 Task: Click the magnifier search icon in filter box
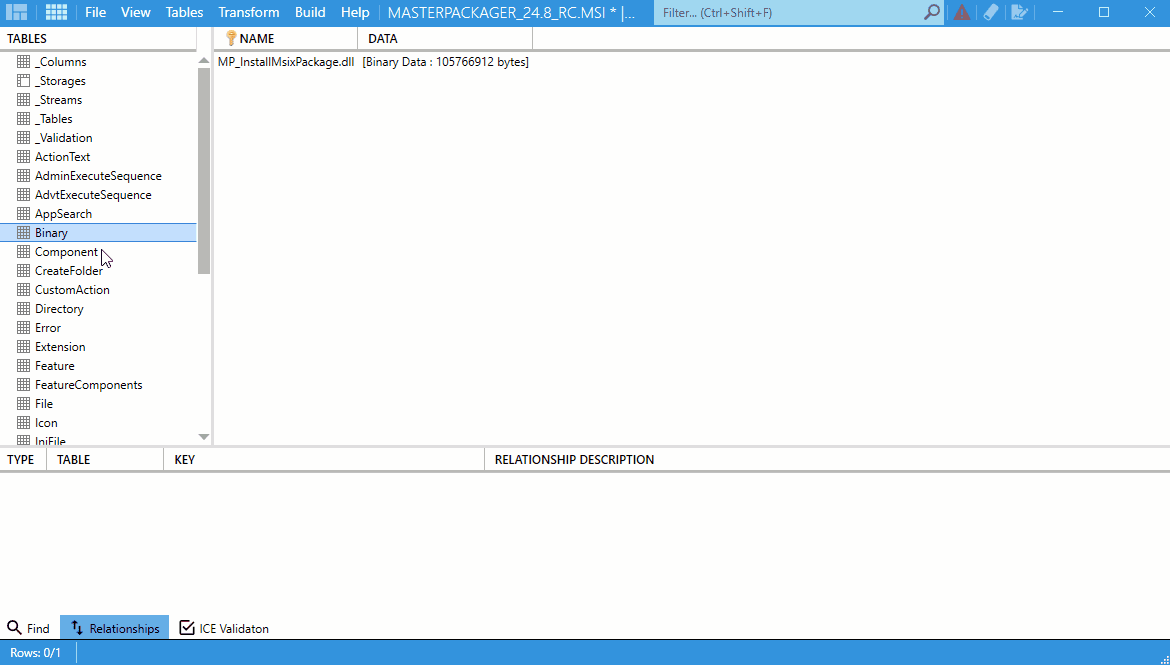point(931,12)
